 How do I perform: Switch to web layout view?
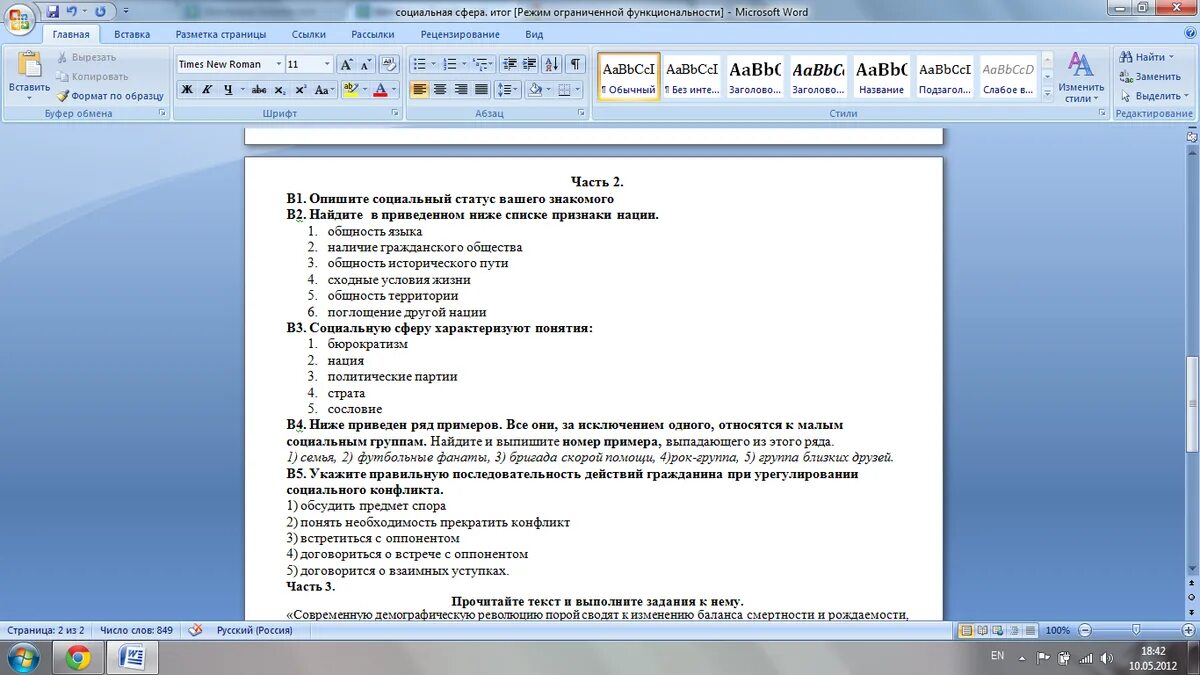(x=998, y=630)
